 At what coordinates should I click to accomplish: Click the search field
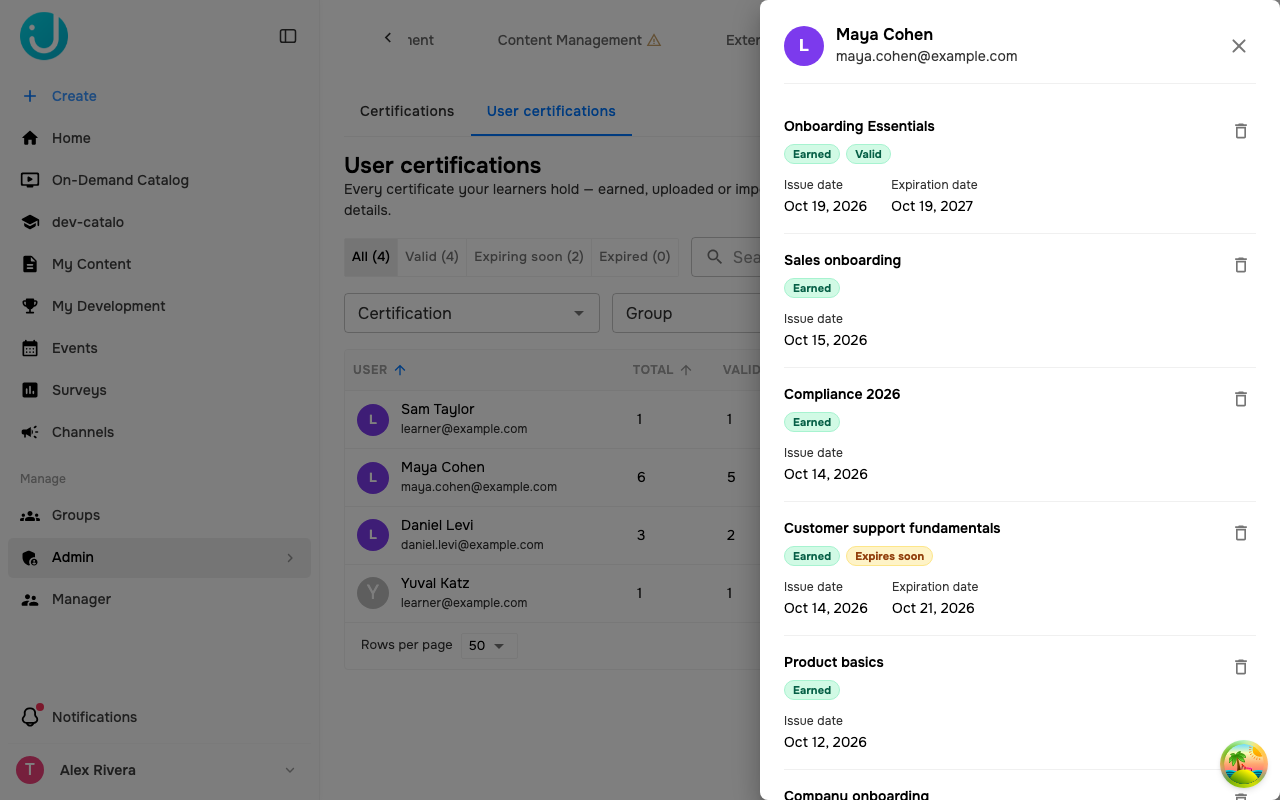point(727,257)
